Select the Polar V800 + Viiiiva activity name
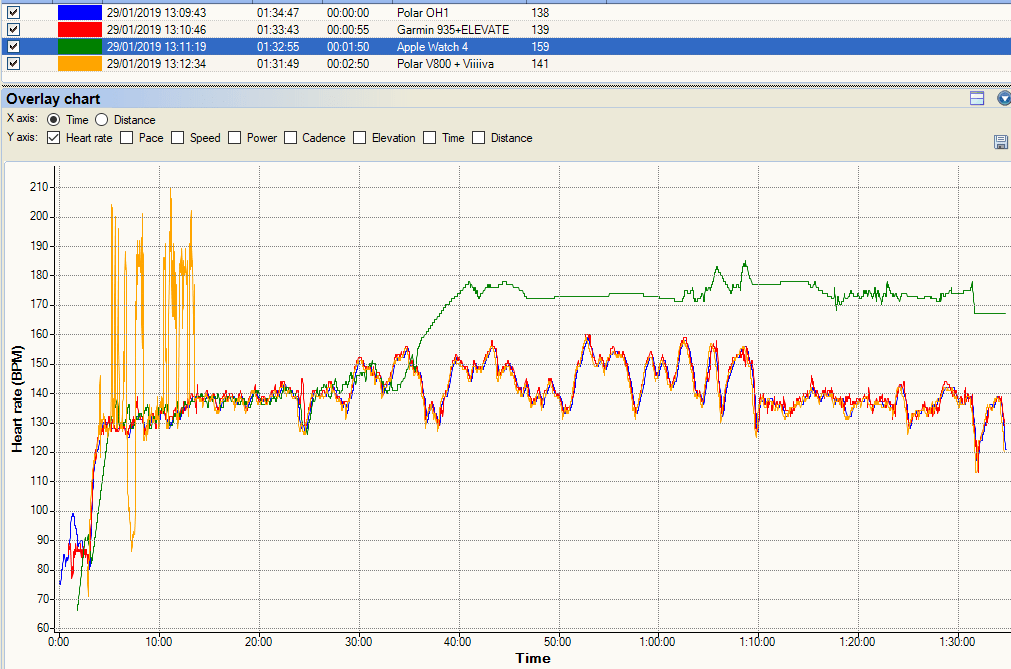1011x669 pixels. pos(445,63)
